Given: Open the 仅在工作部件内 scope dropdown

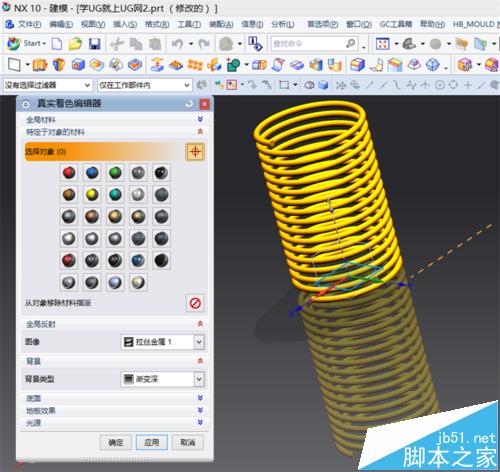Looking at the screenshot, I should click(x=145, y=85).
